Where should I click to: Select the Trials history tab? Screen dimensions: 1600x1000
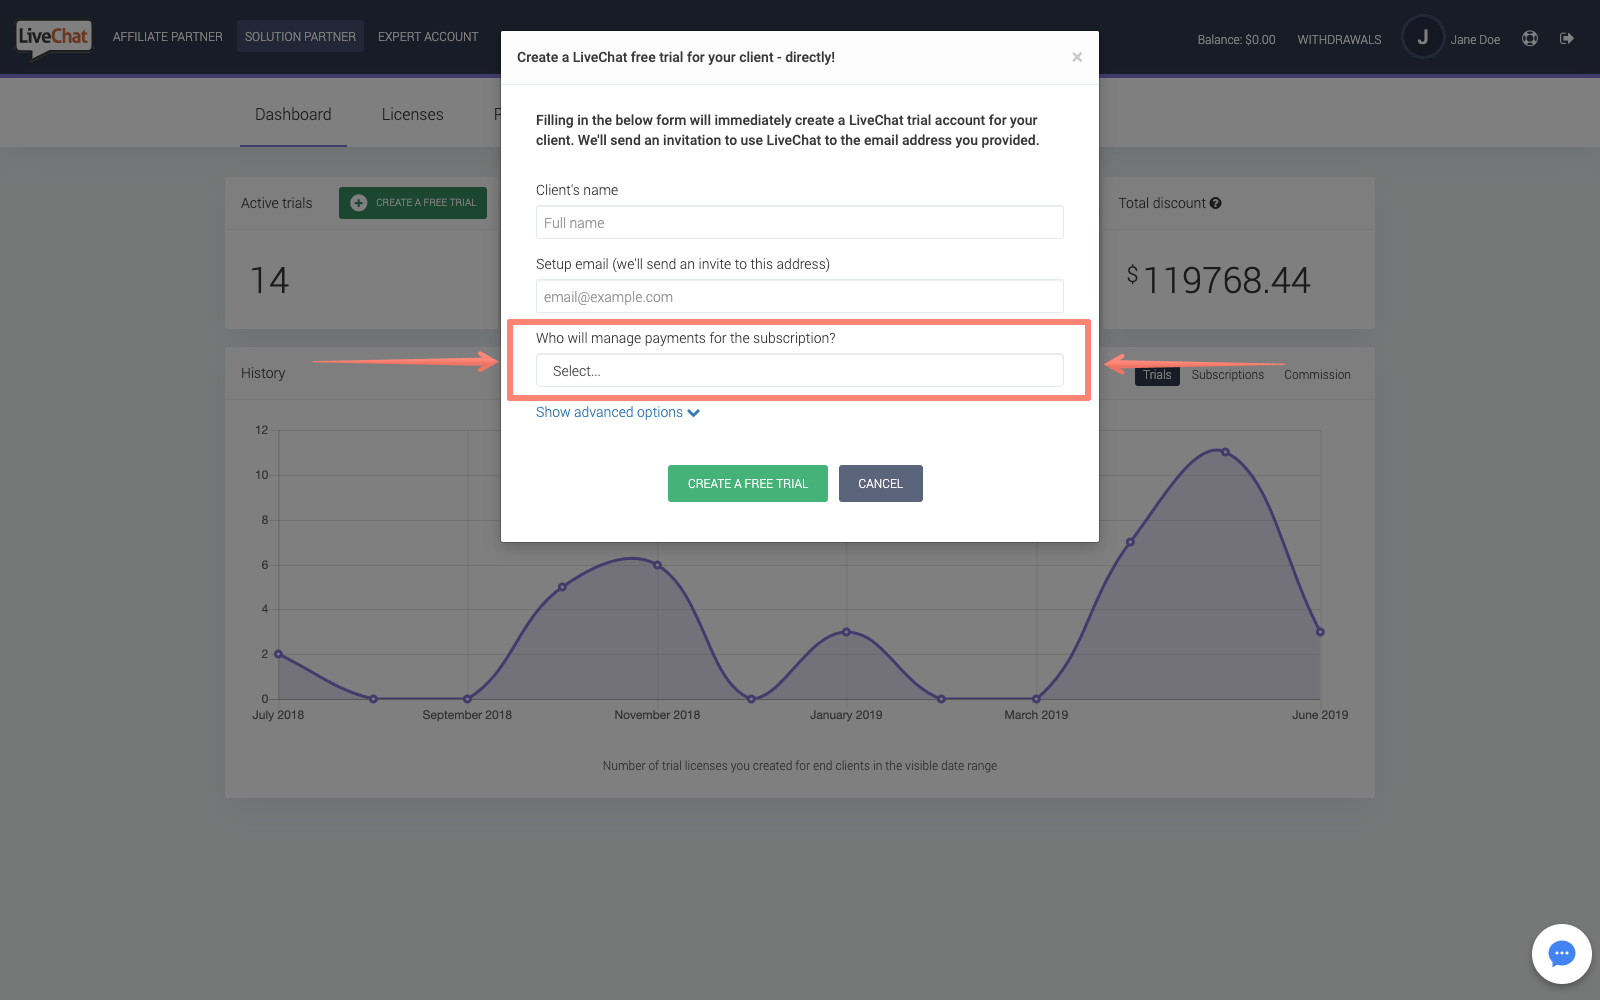point(1157,375)
